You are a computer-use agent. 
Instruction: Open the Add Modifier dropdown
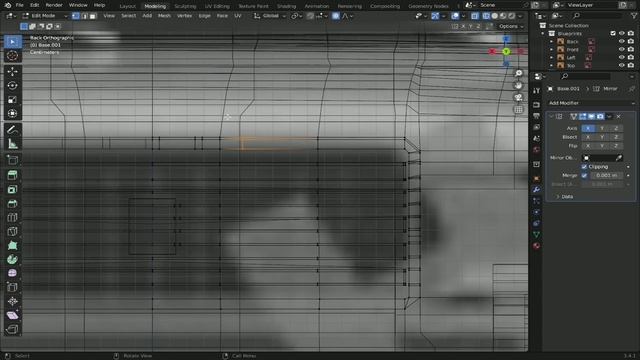point(591,103)
